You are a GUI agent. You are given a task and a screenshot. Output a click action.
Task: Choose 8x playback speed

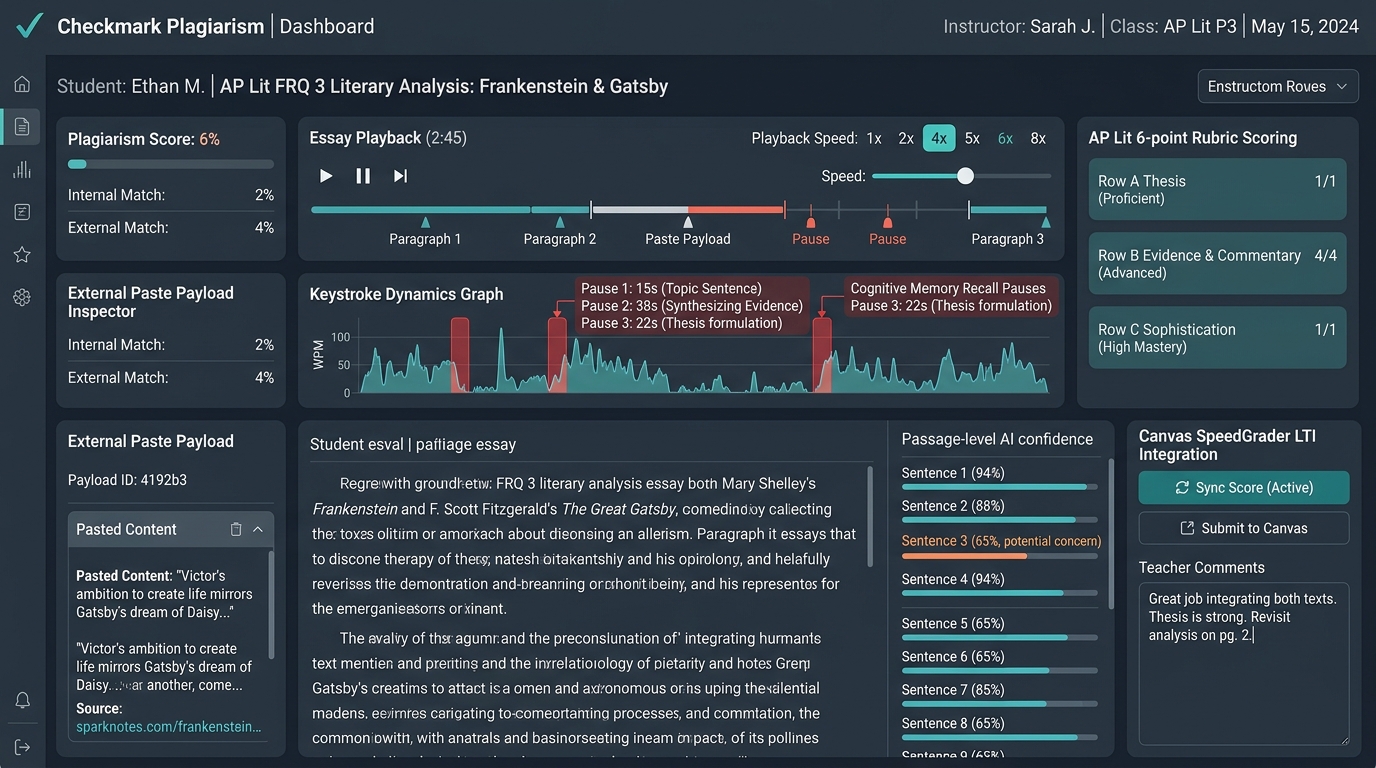(x=1038, y=138)
